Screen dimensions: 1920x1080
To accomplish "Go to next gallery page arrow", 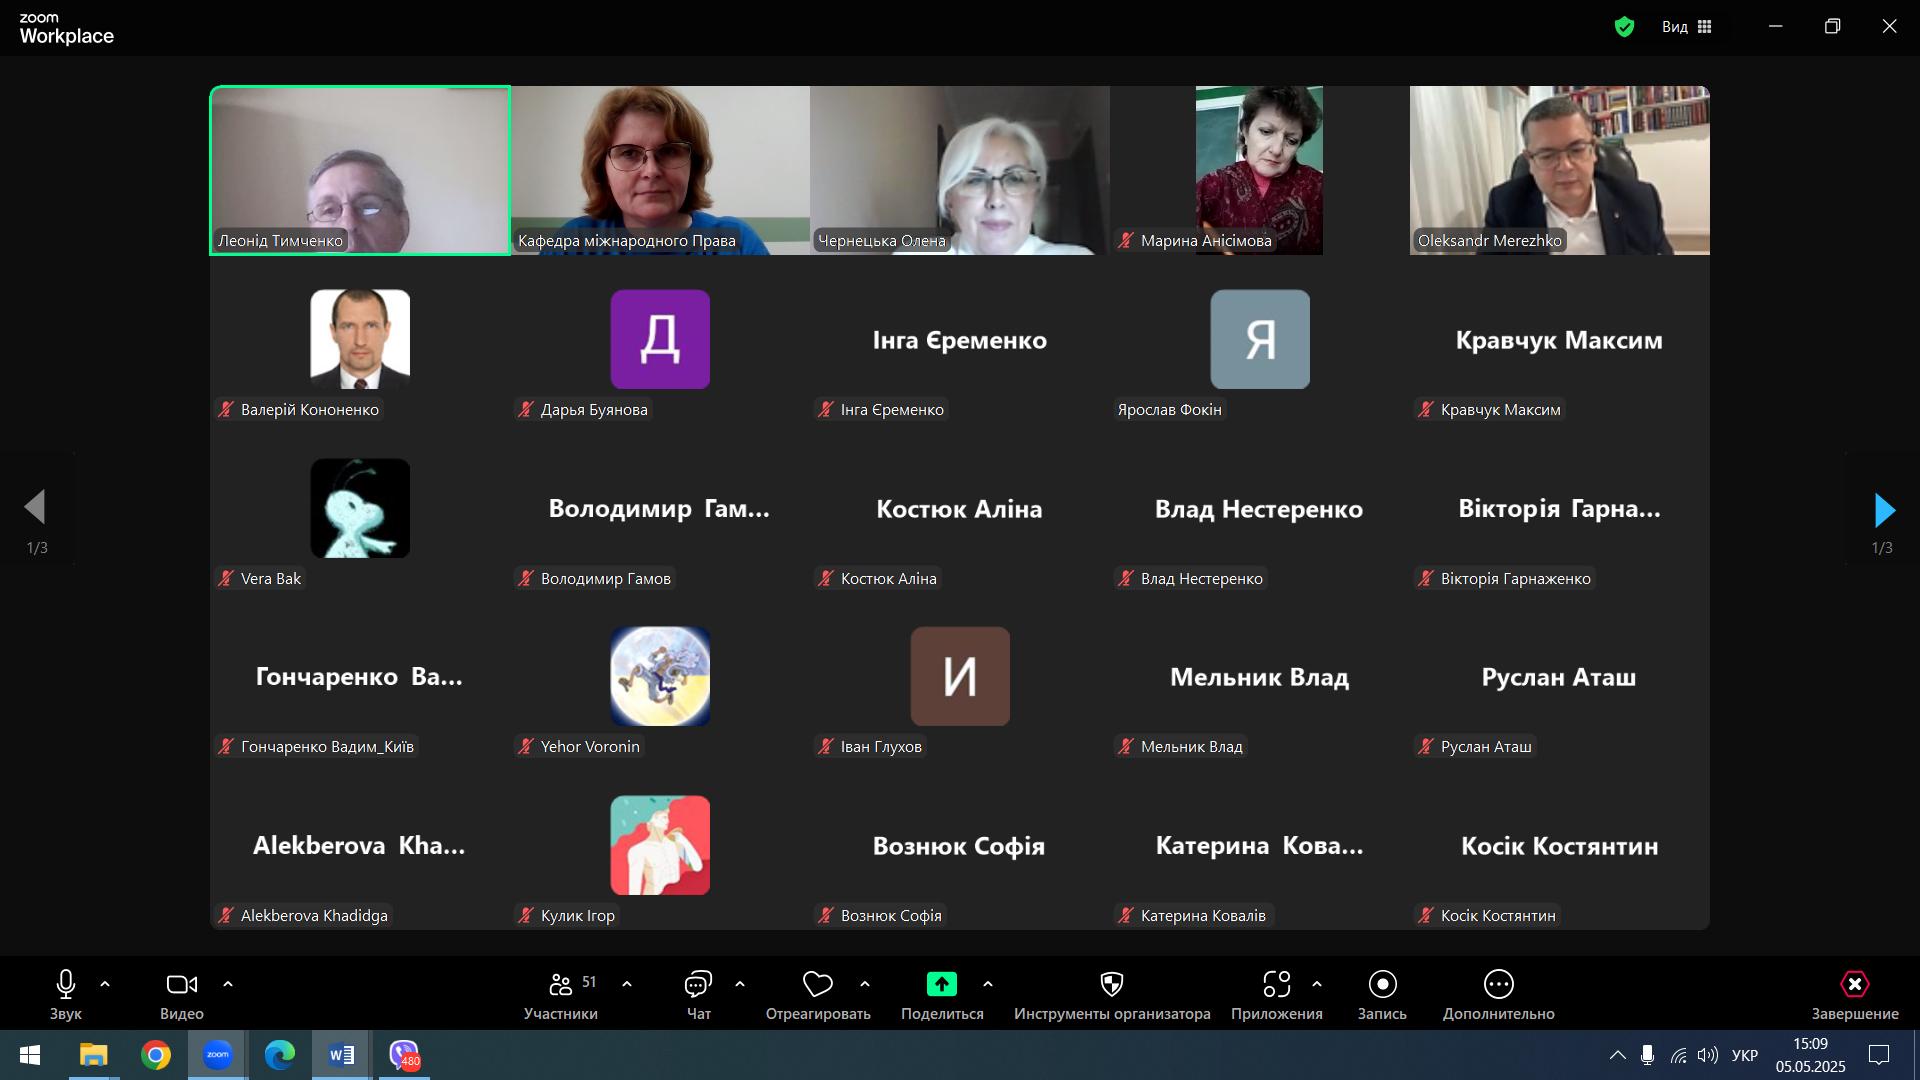I will point(1883,510).
